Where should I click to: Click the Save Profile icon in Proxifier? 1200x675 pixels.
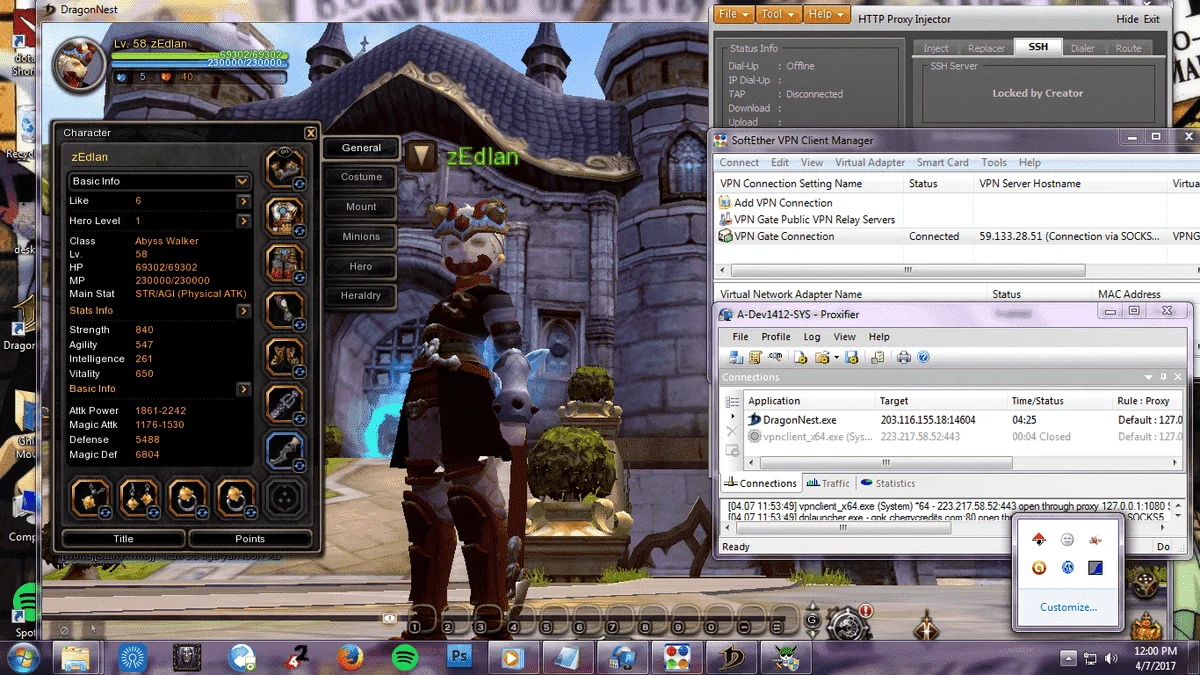(x=852, y=357)
